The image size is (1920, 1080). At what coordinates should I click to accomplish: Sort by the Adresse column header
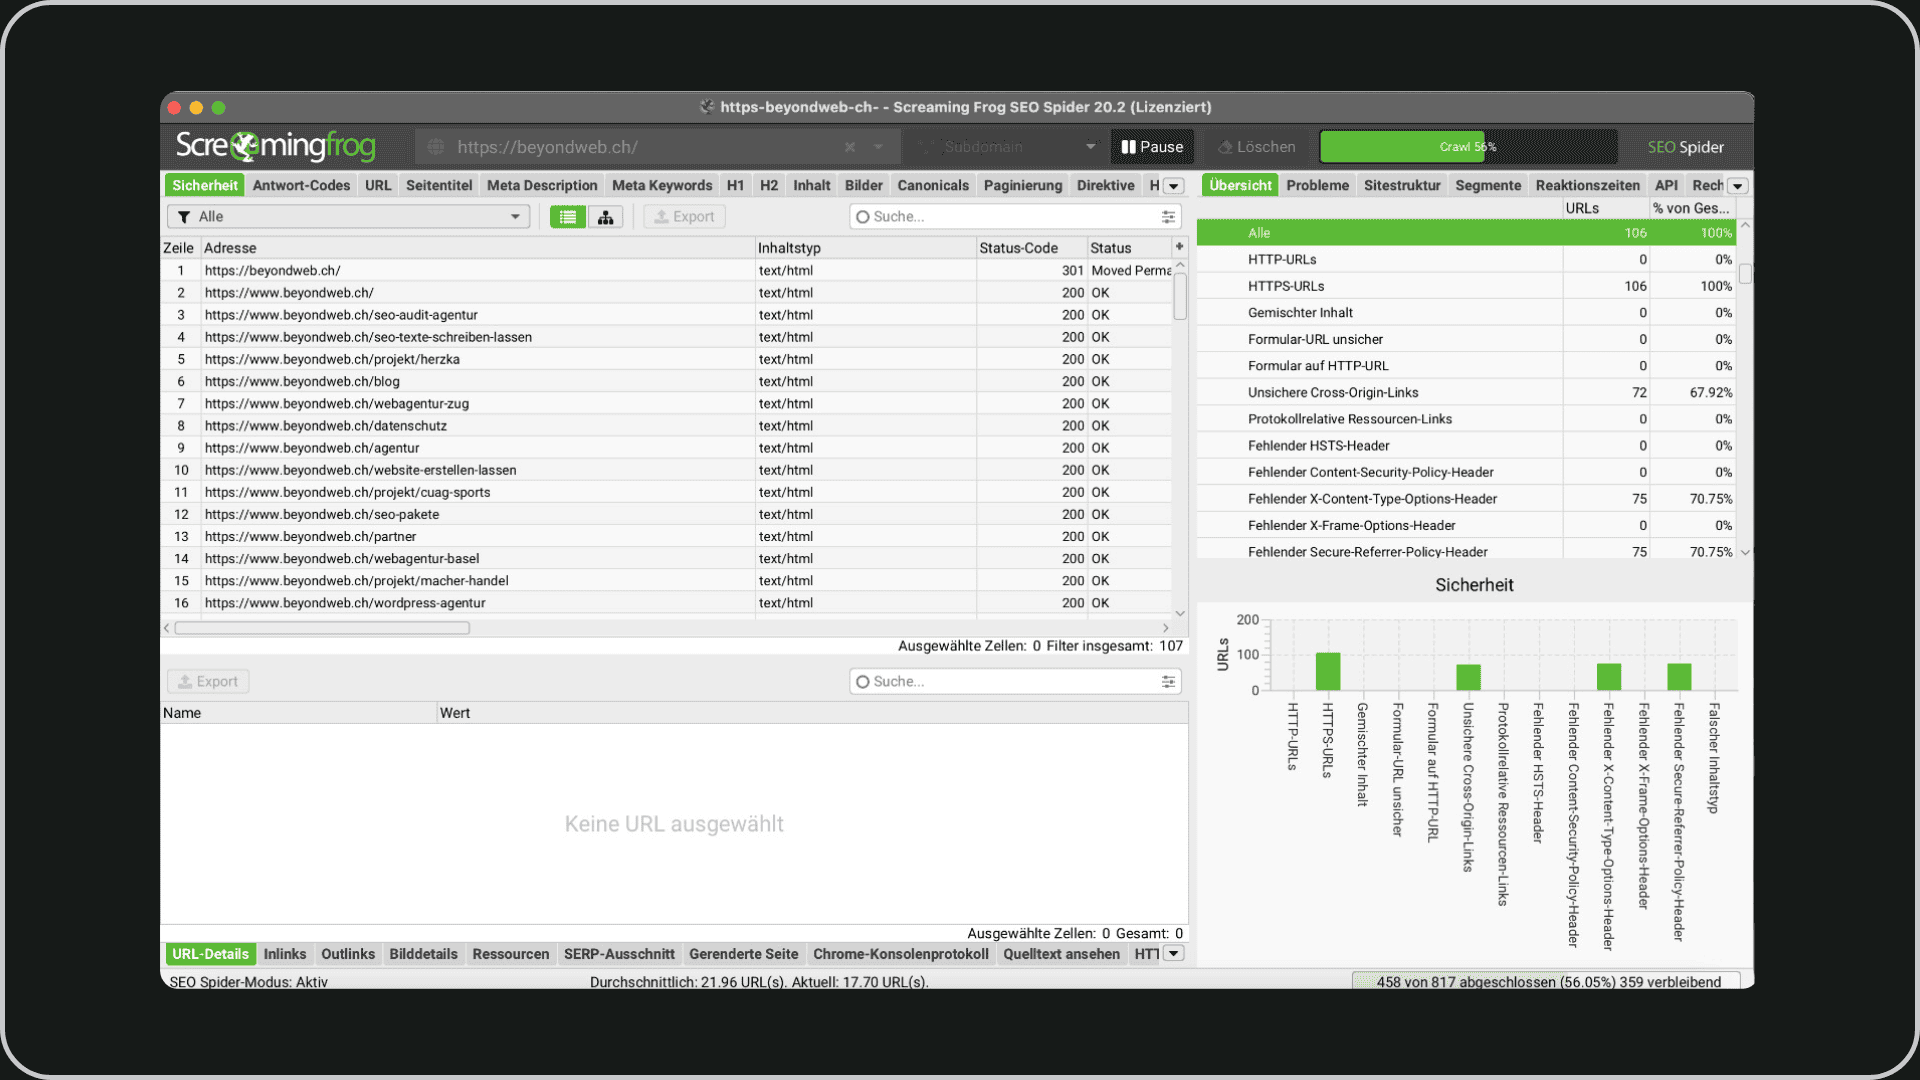(477, 248)
